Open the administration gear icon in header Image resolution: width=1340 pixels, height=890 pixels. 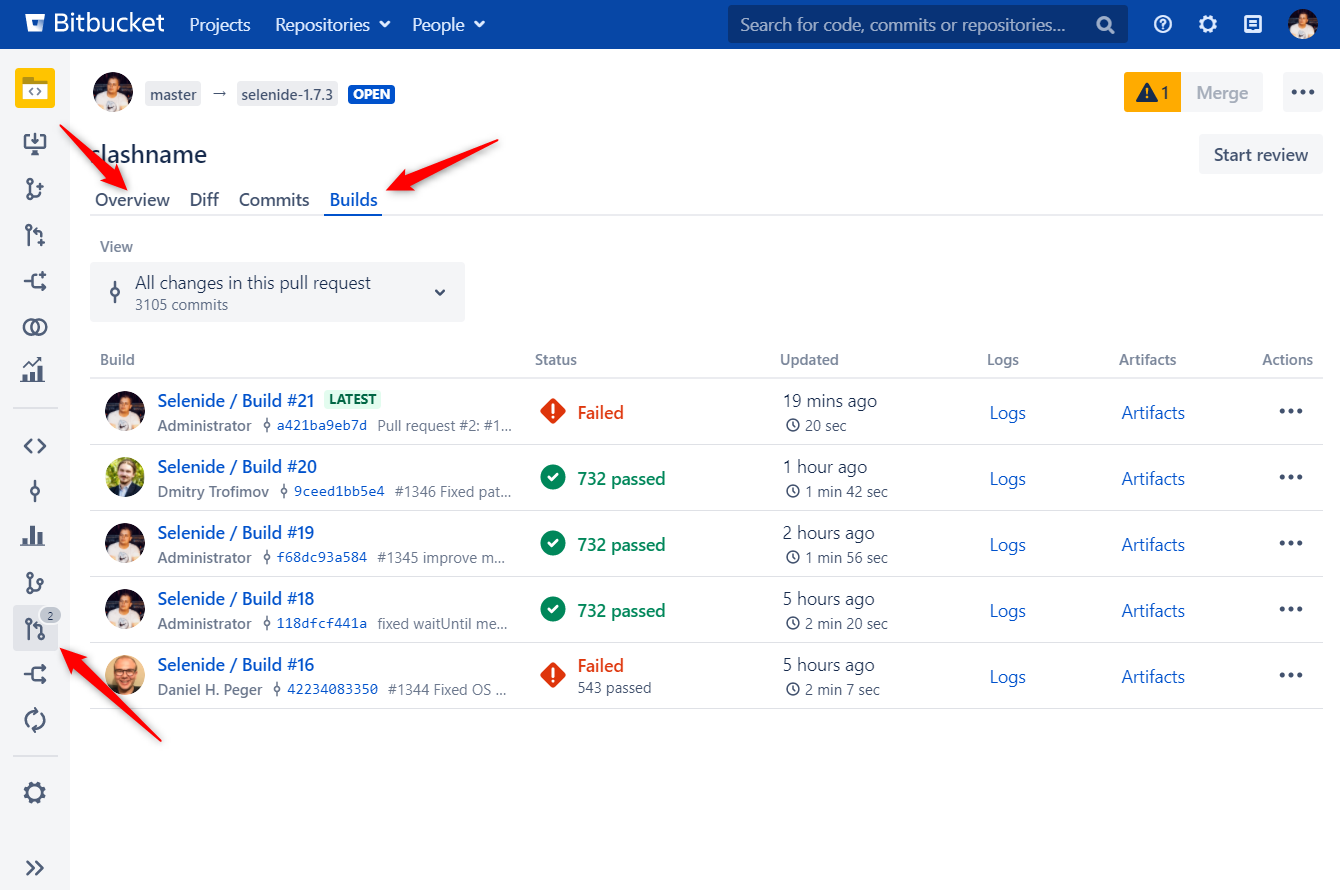(x=1208, y=25)
